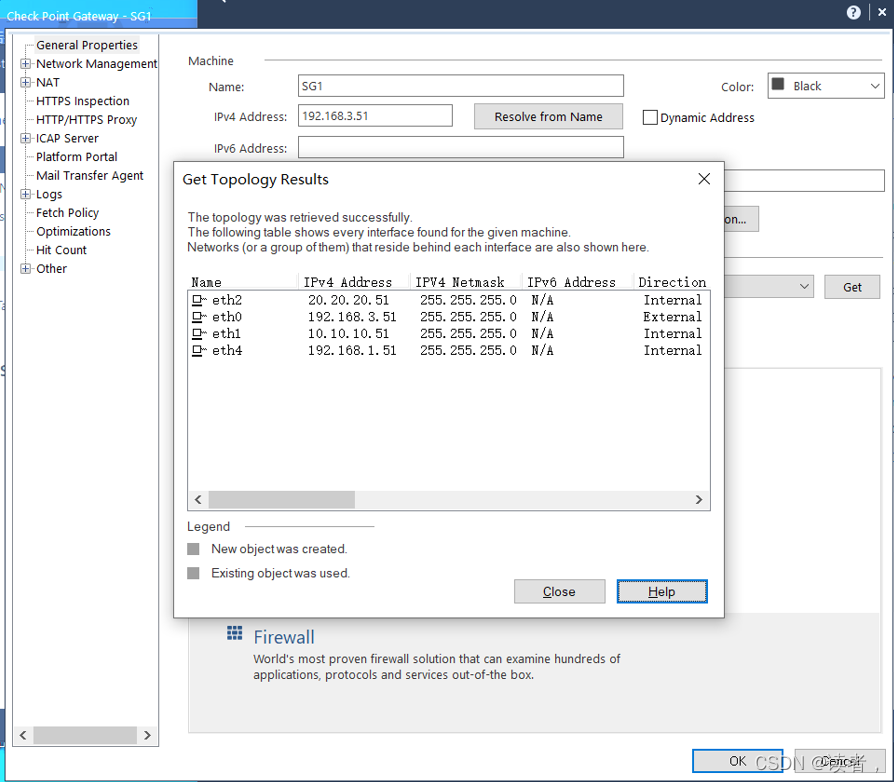The image size is (894, 782).
Task: Click the IPV4 Netmask column header
Action: point(465,282)
